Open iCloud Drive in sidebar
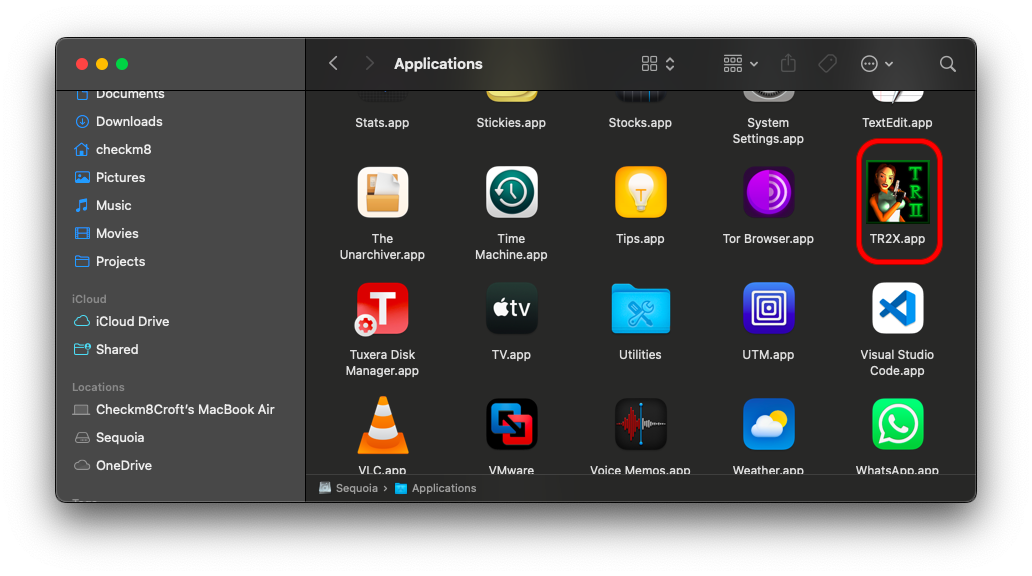The image size is (1032, 576). coord(132,321)
